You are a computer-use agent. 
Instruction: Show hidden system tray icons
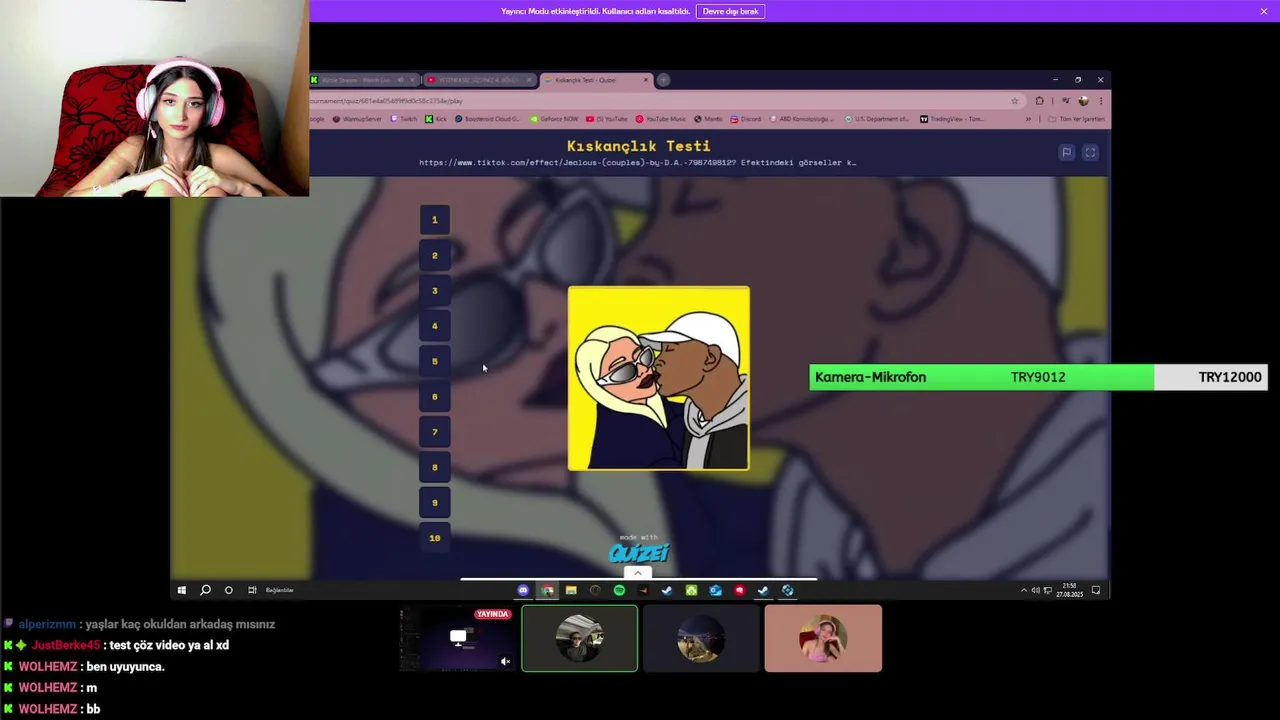click(1023, 590)
